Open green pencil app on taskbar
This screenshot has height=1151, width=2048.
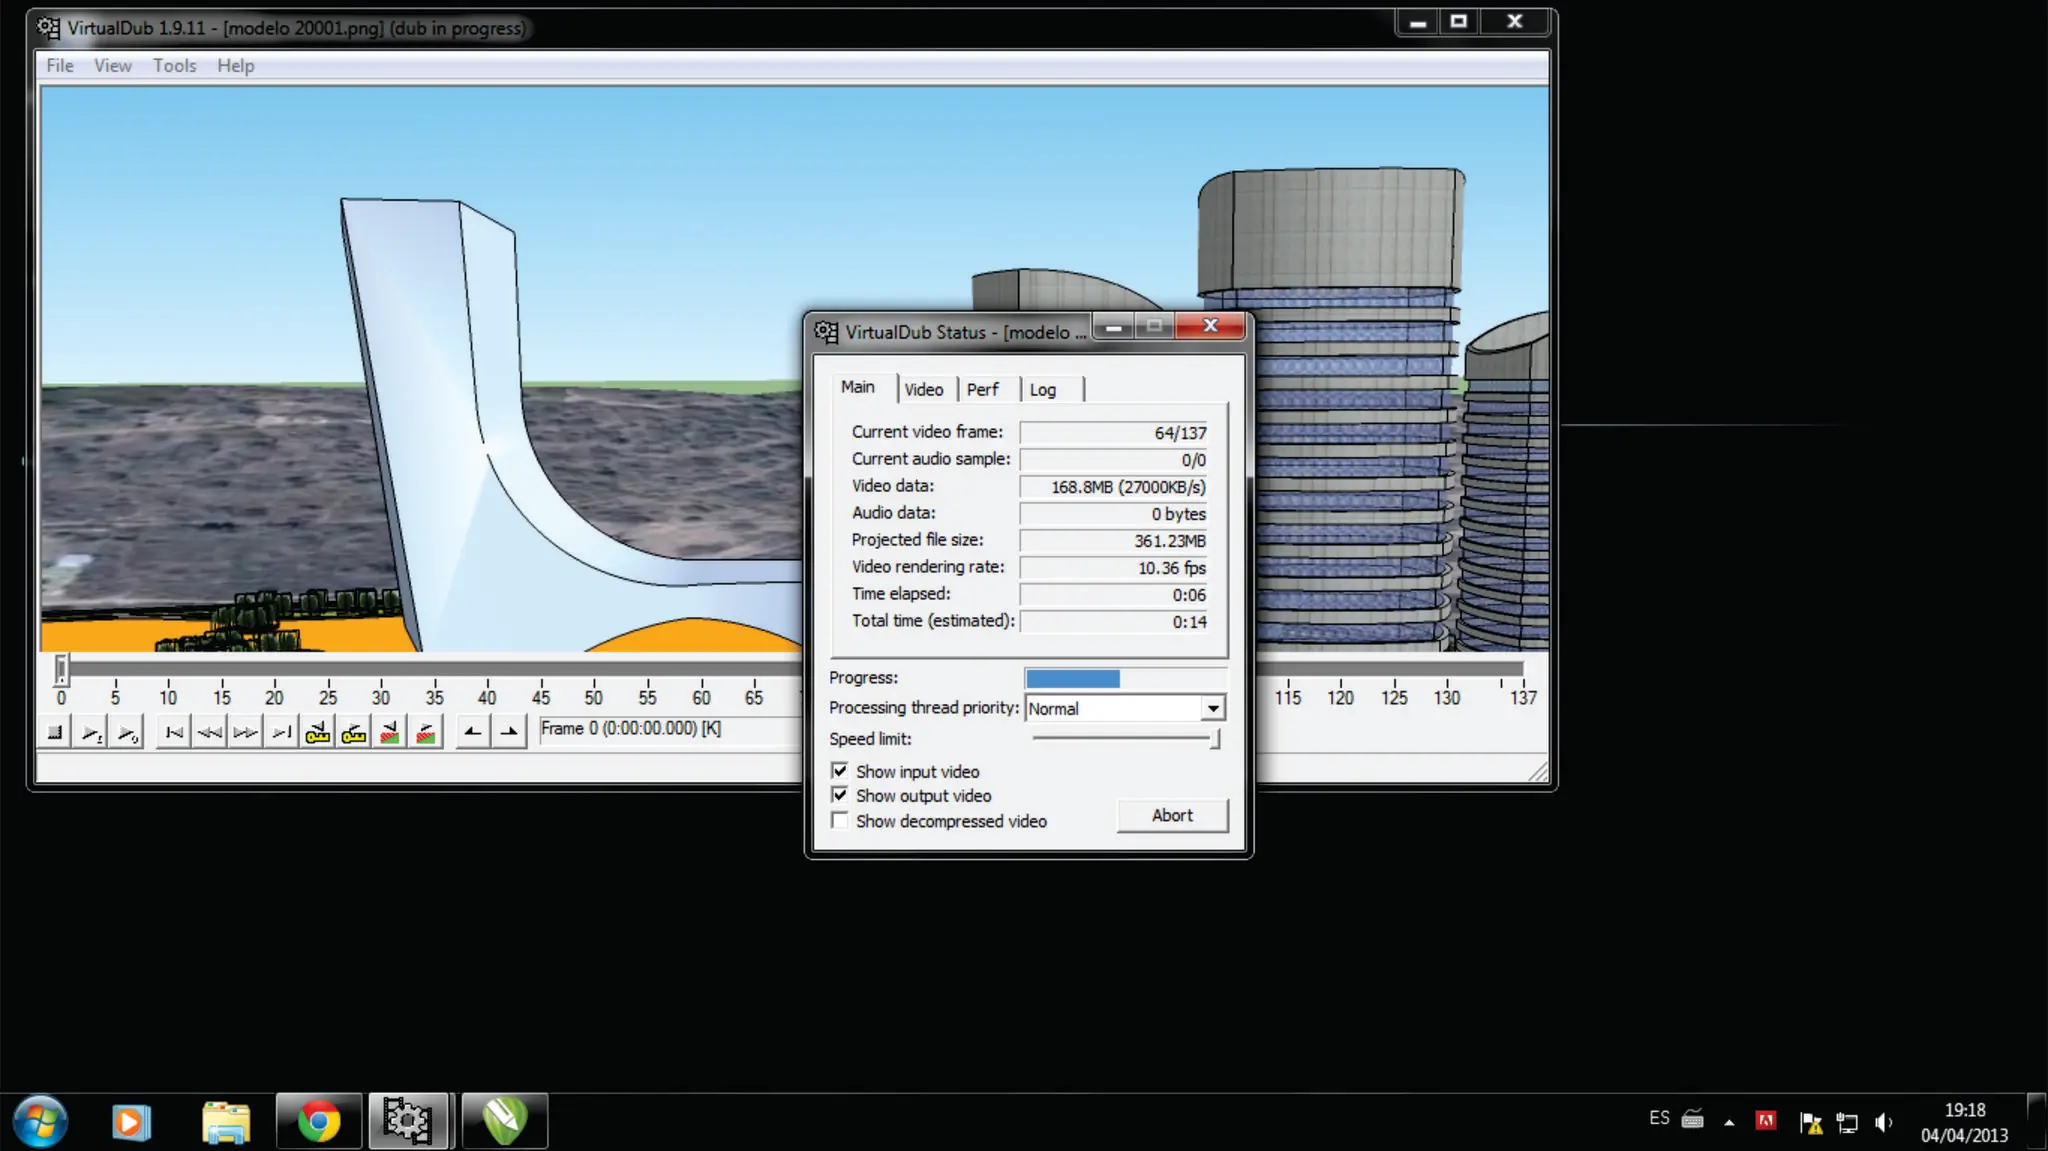505,1121
